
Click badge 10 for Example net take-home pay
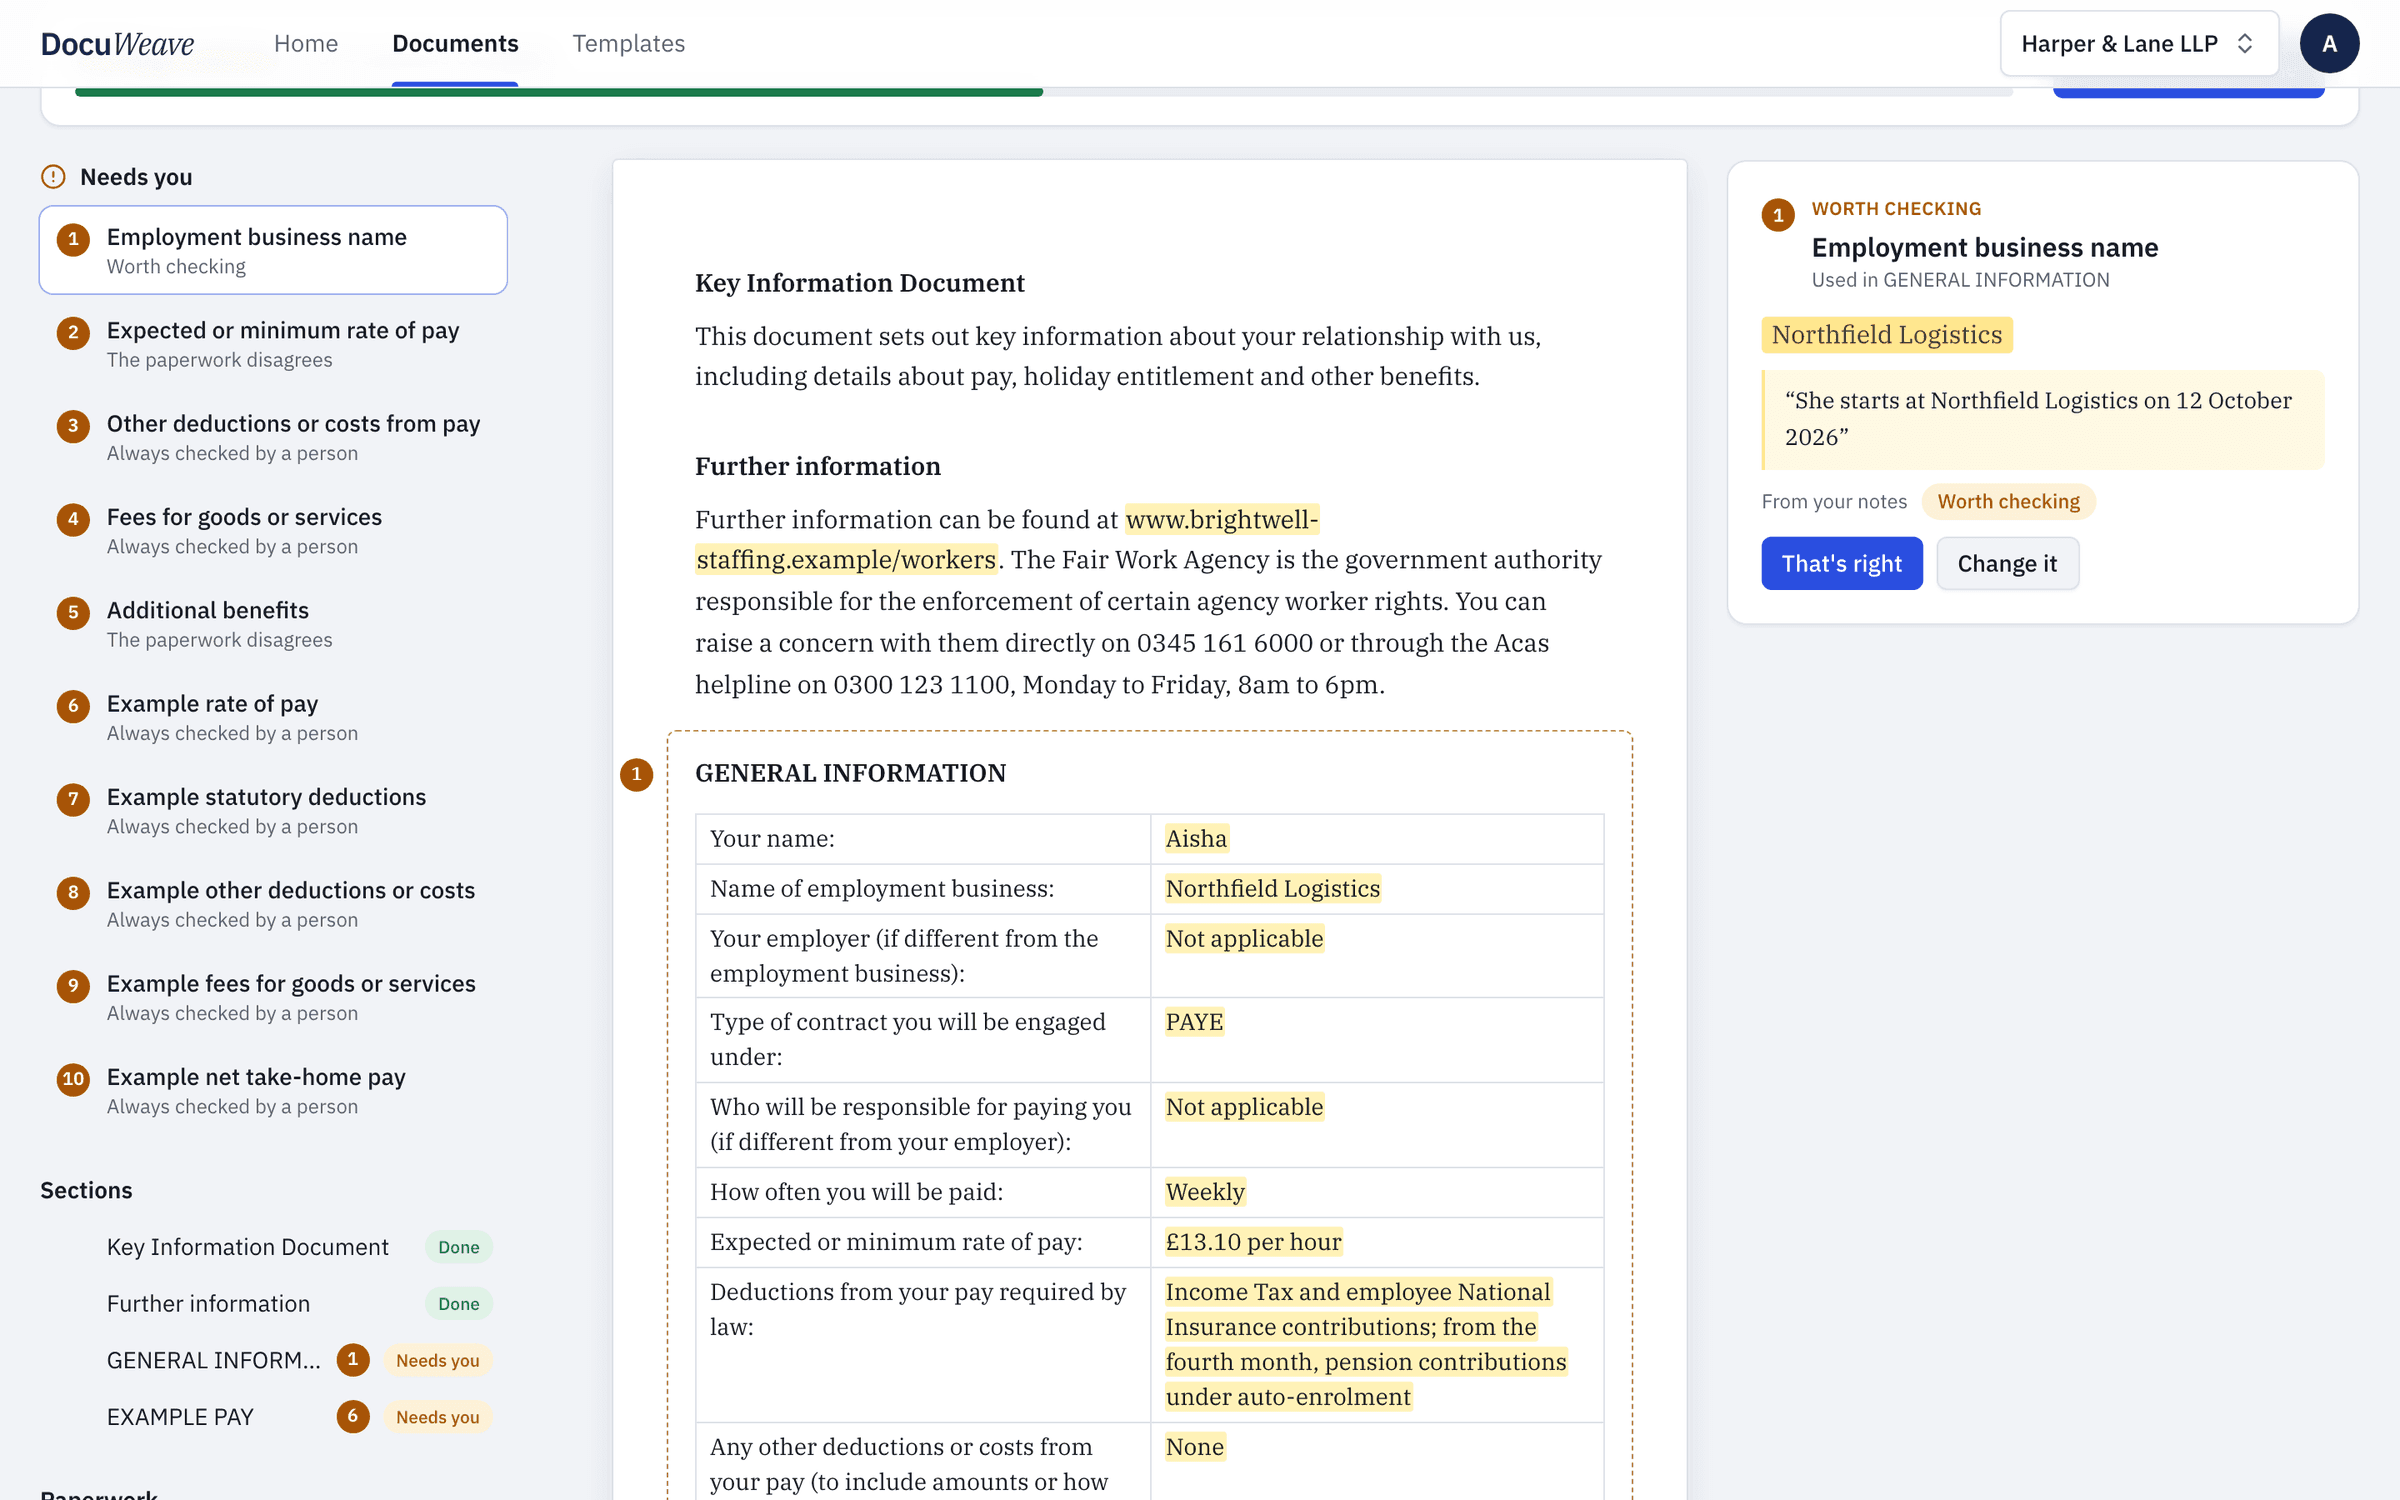[73, 1078]
